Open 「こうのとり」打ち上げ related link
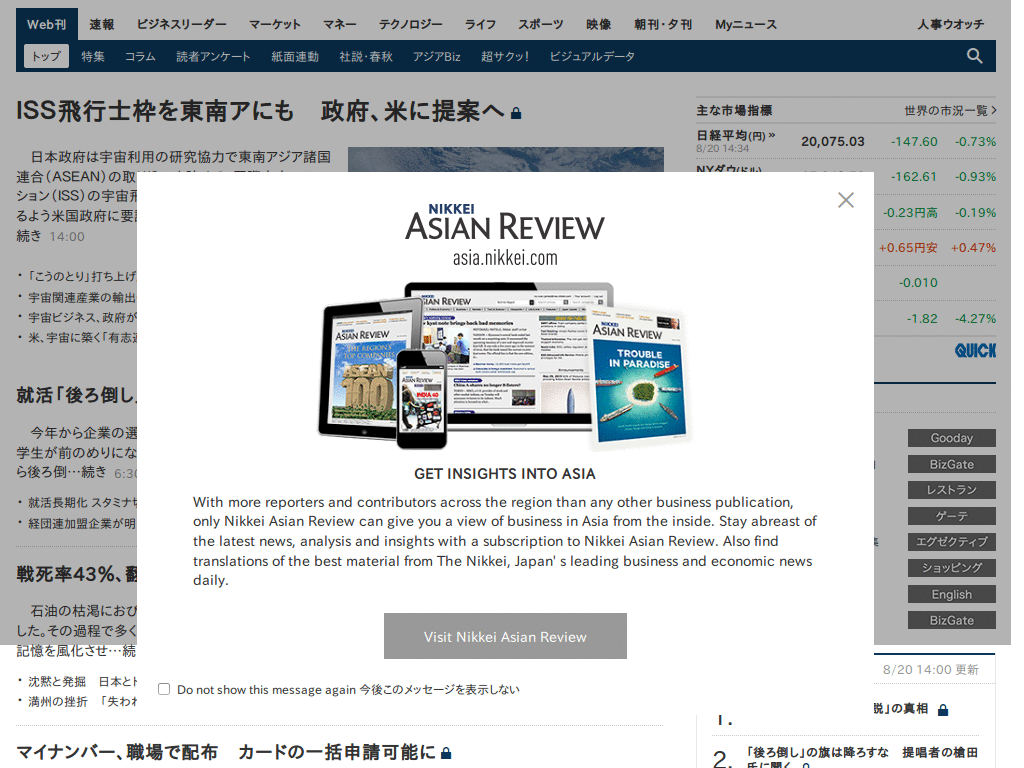Image resolution: width=1024 pixels, height=768 pixels. pyautogui.click(x=82, y=276)
